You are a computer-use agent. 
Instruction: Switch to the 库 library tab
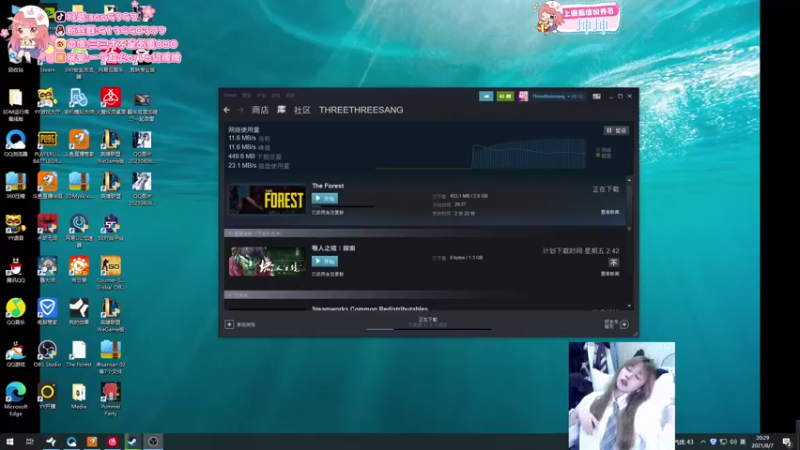(x=281, y=110)
